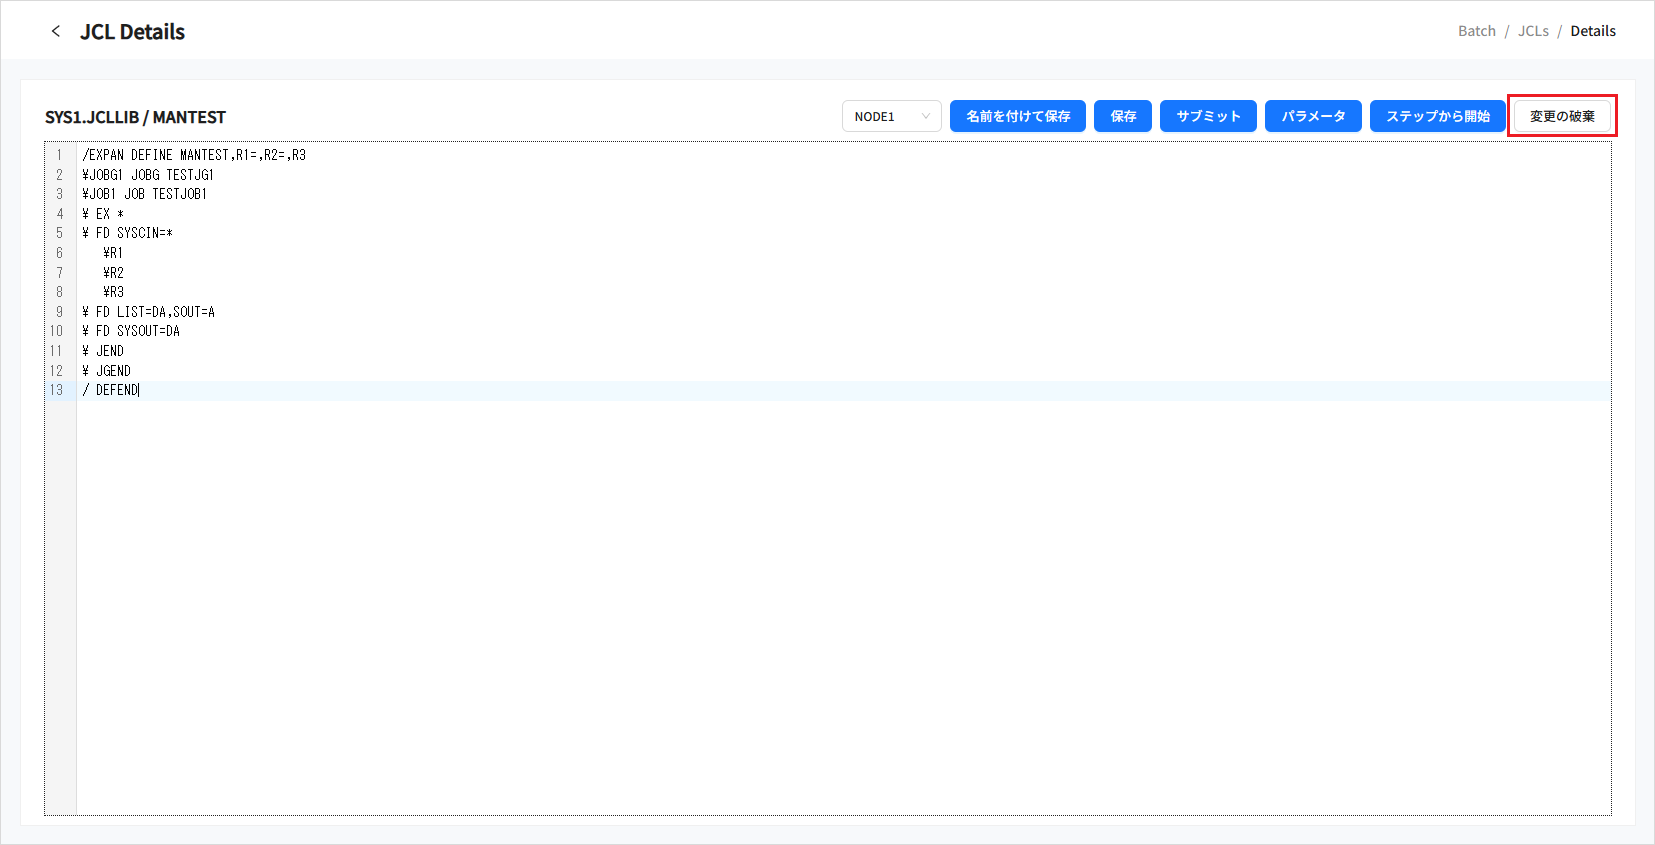The width and height of the screenshot is (1655, 845).
Task: Click the Details breadcrumb item
Action: [x=1592, y=31]
